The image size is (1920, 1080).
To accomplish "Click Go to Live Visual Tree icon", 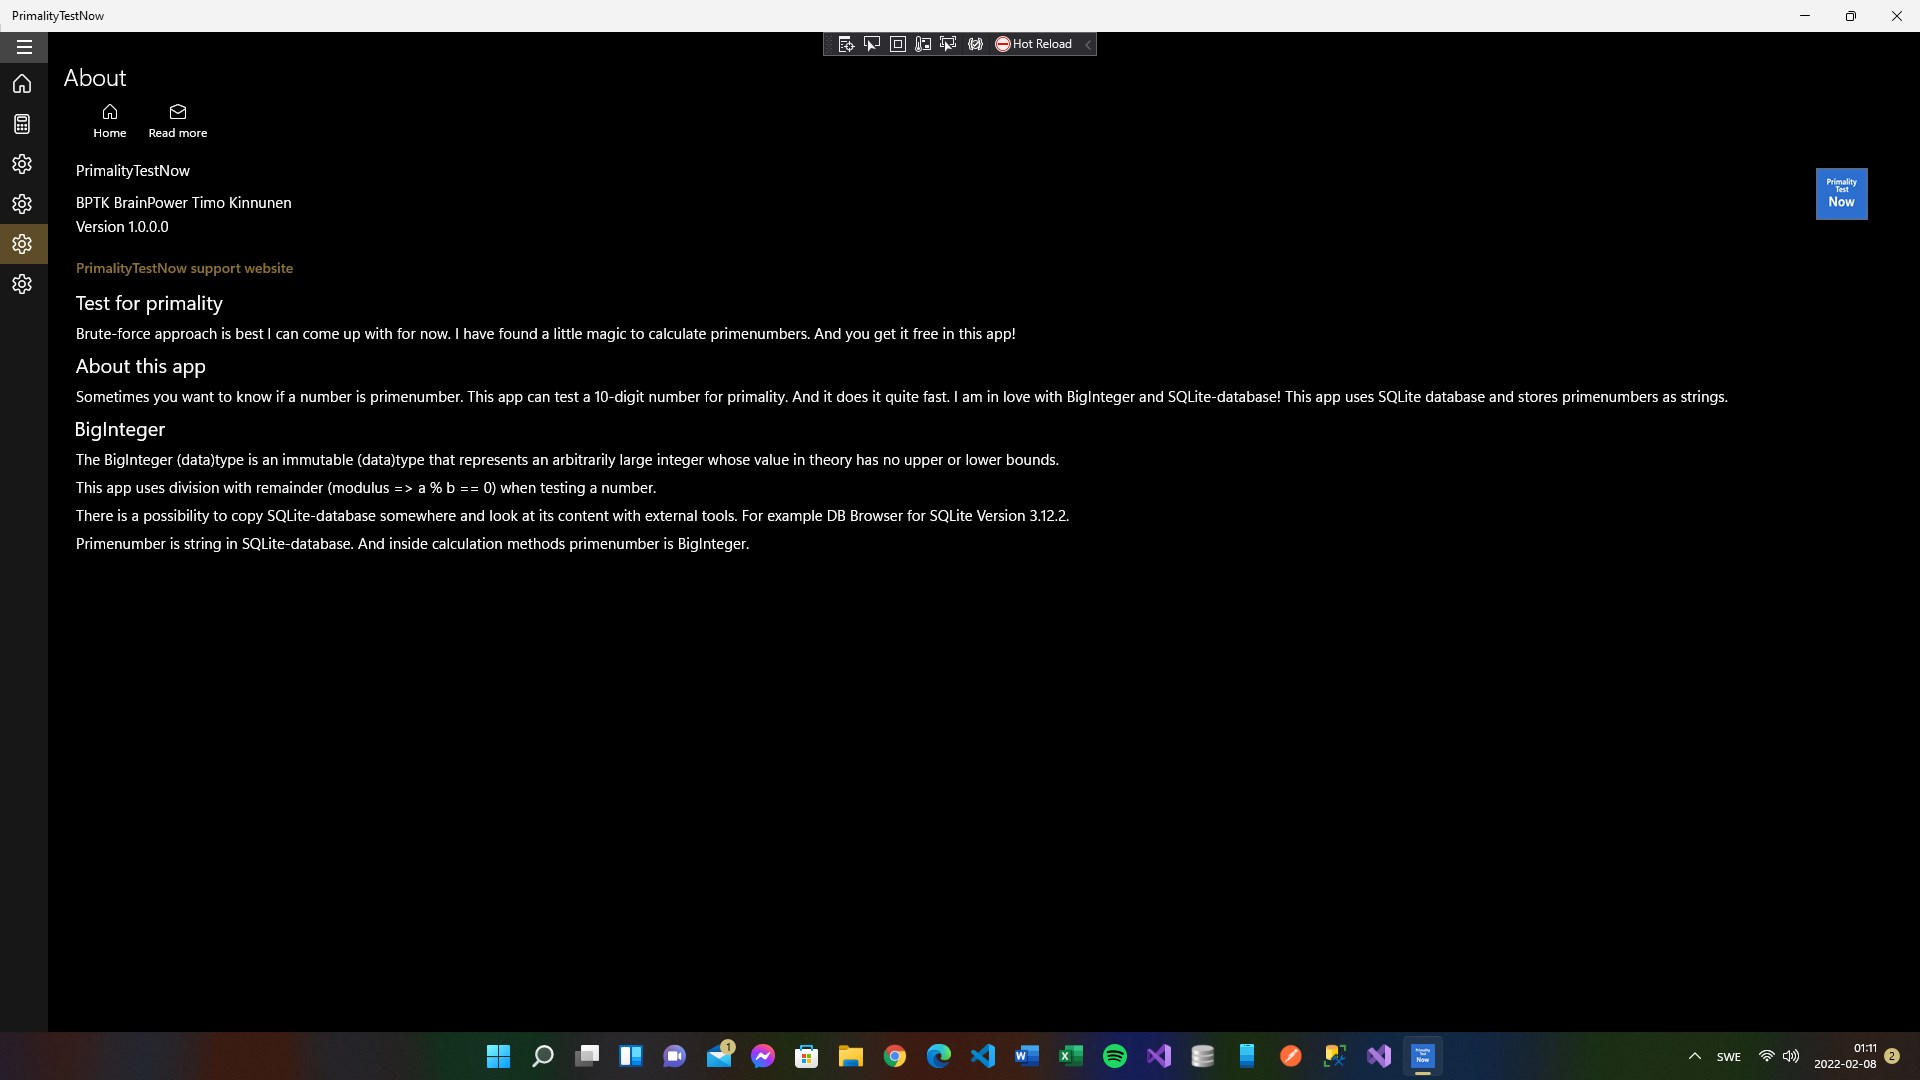I will [x=846, y=44].
